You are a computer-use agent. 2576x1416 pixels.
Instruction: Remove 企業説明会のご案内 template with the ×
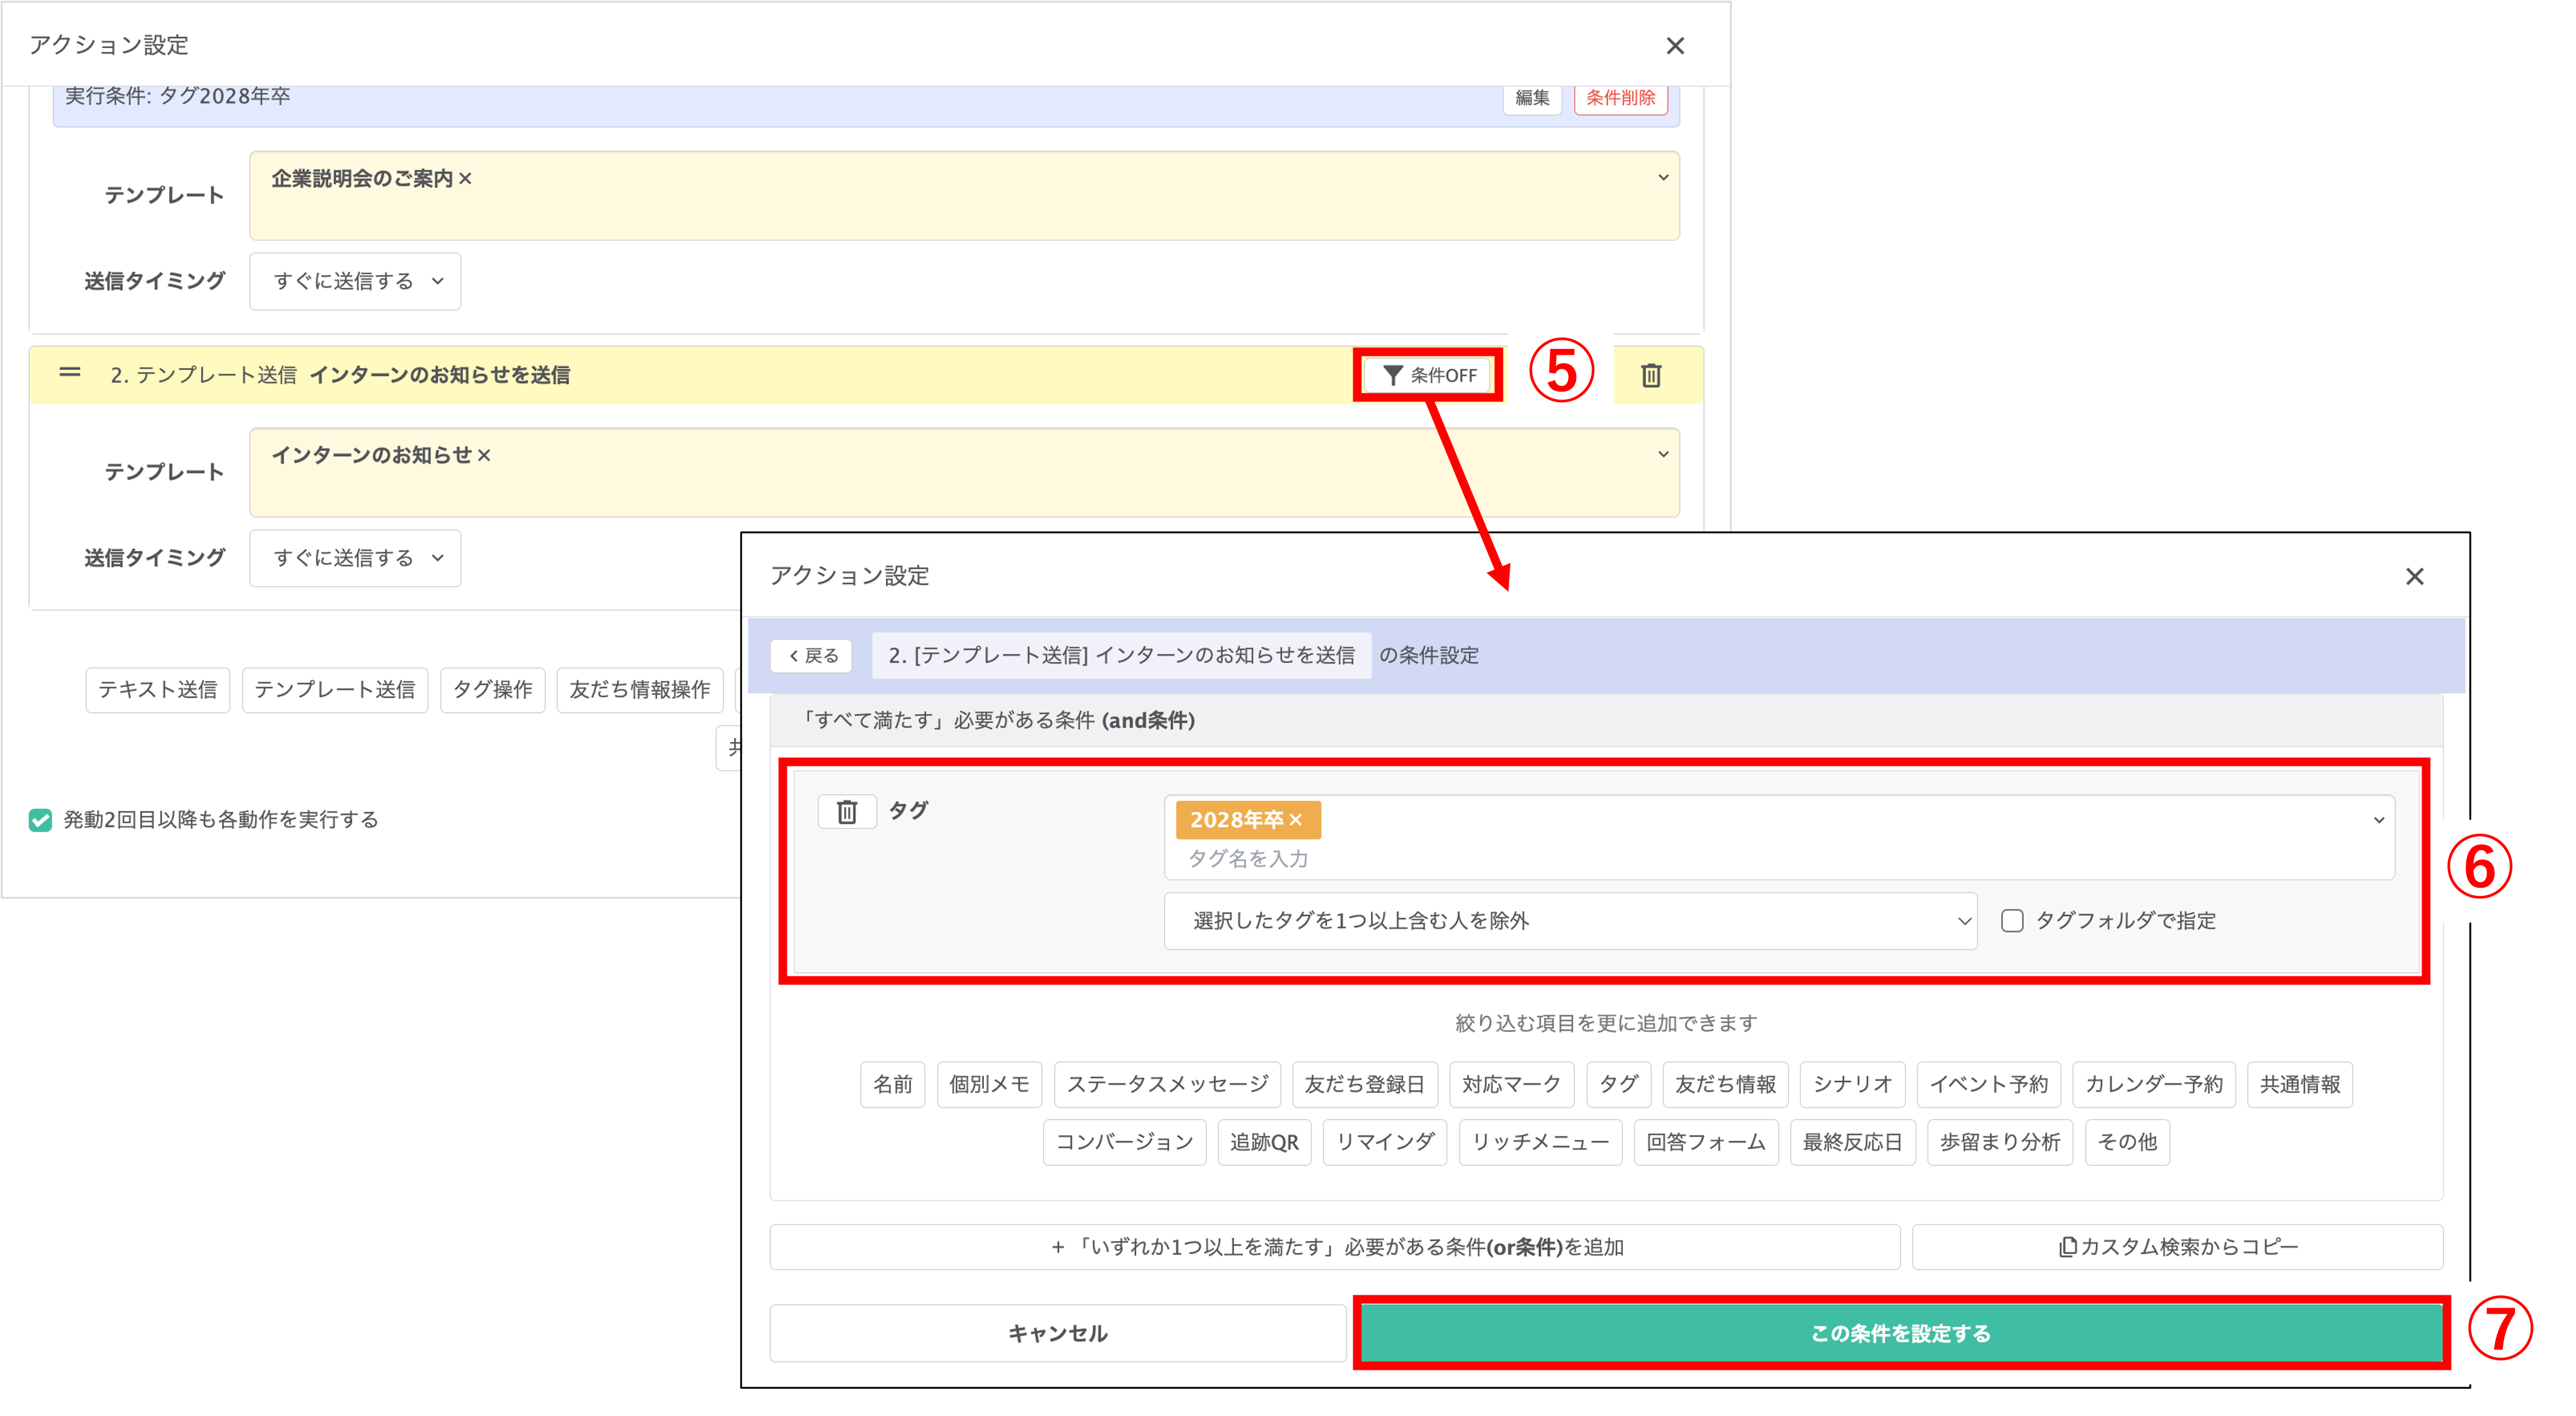tap(465, 179)
